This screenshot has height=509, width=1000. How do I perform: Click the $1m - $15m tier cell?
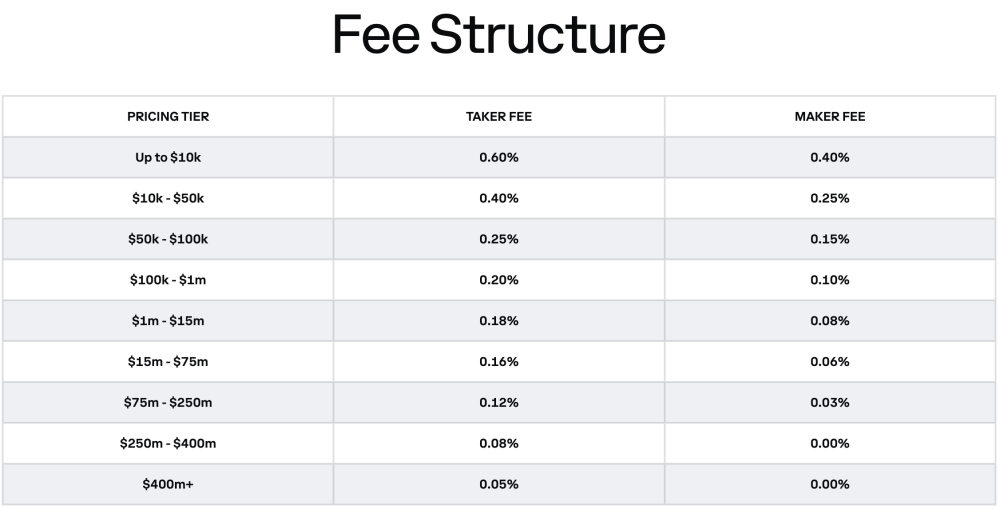click(x=168, y=321)
